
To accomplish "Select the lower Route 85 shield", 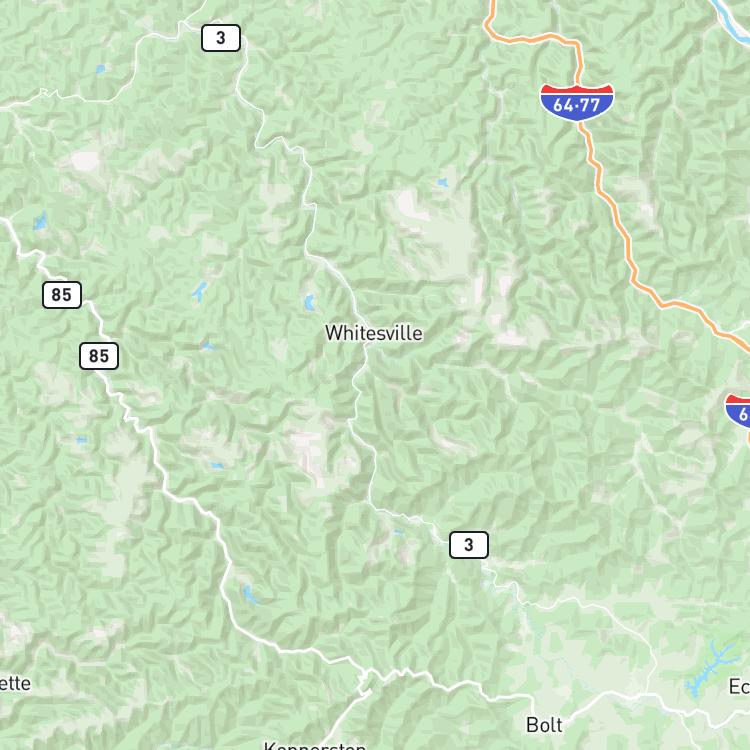I will 99,356.
